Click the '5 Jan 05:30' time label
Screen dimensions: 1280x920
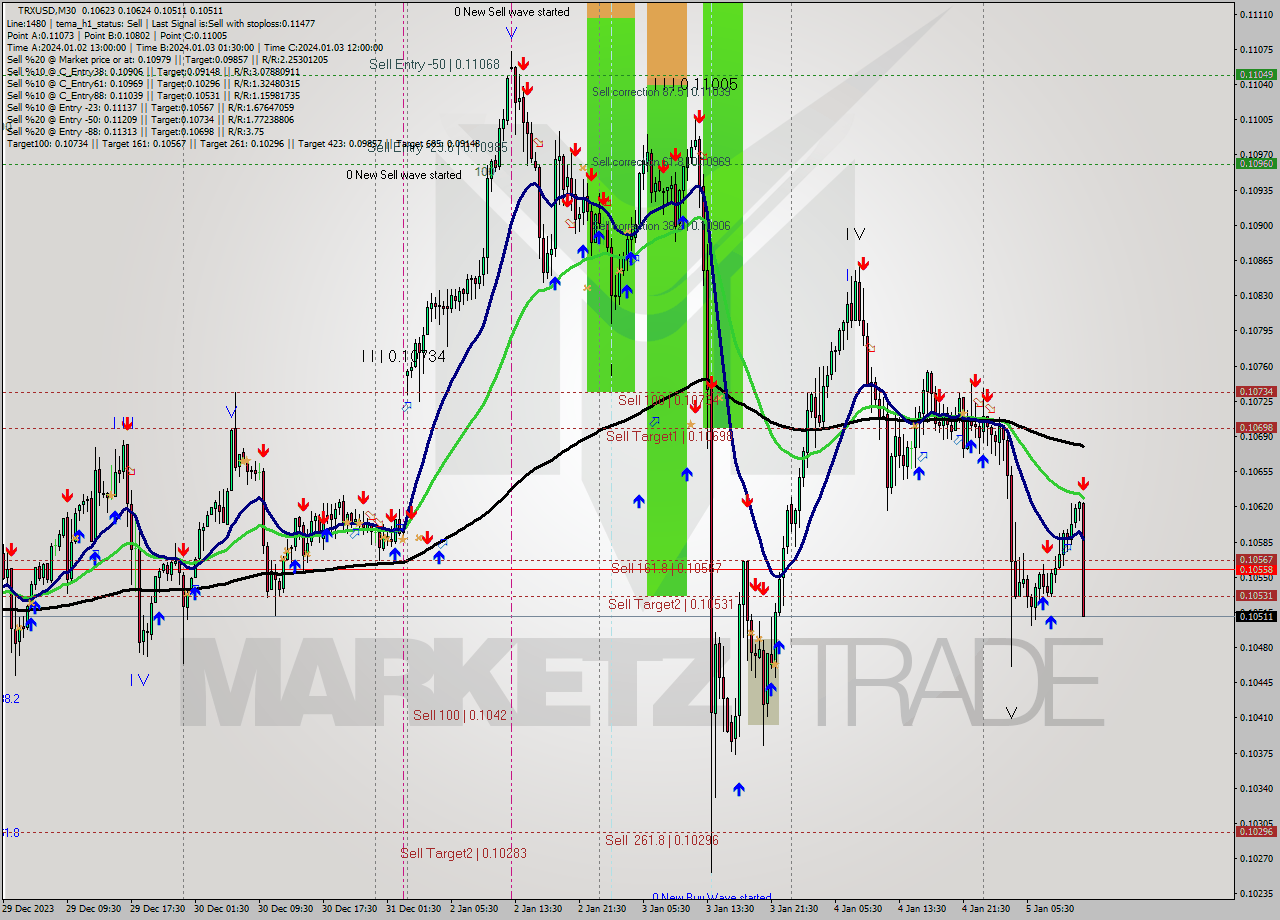pos(1050,909)
